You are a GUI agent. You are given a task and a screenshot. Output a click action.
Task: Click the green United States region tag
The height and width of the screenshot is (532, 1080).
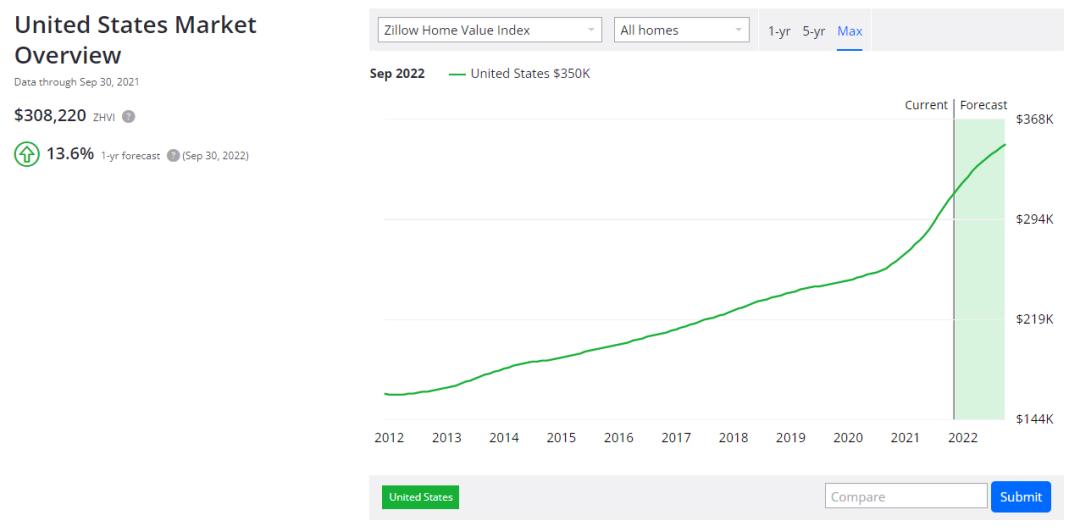(x=420, y=497)
